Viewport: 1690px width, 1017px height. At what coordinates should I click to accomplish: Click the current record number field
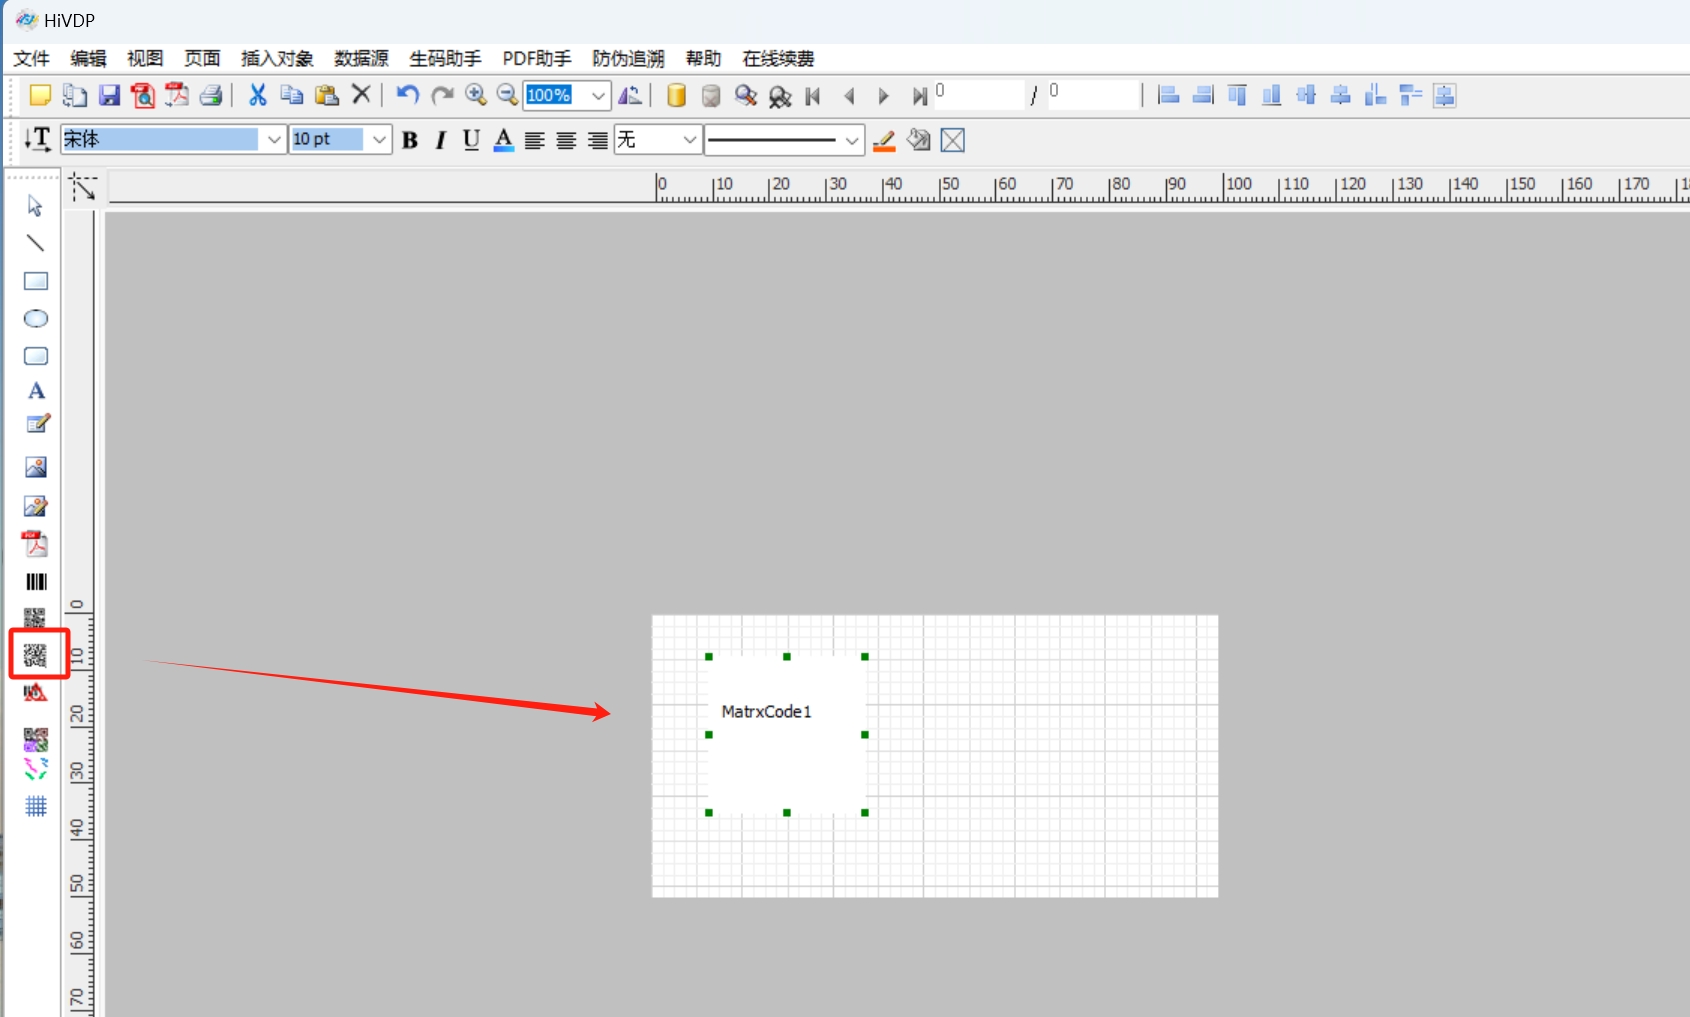(979, 94)
